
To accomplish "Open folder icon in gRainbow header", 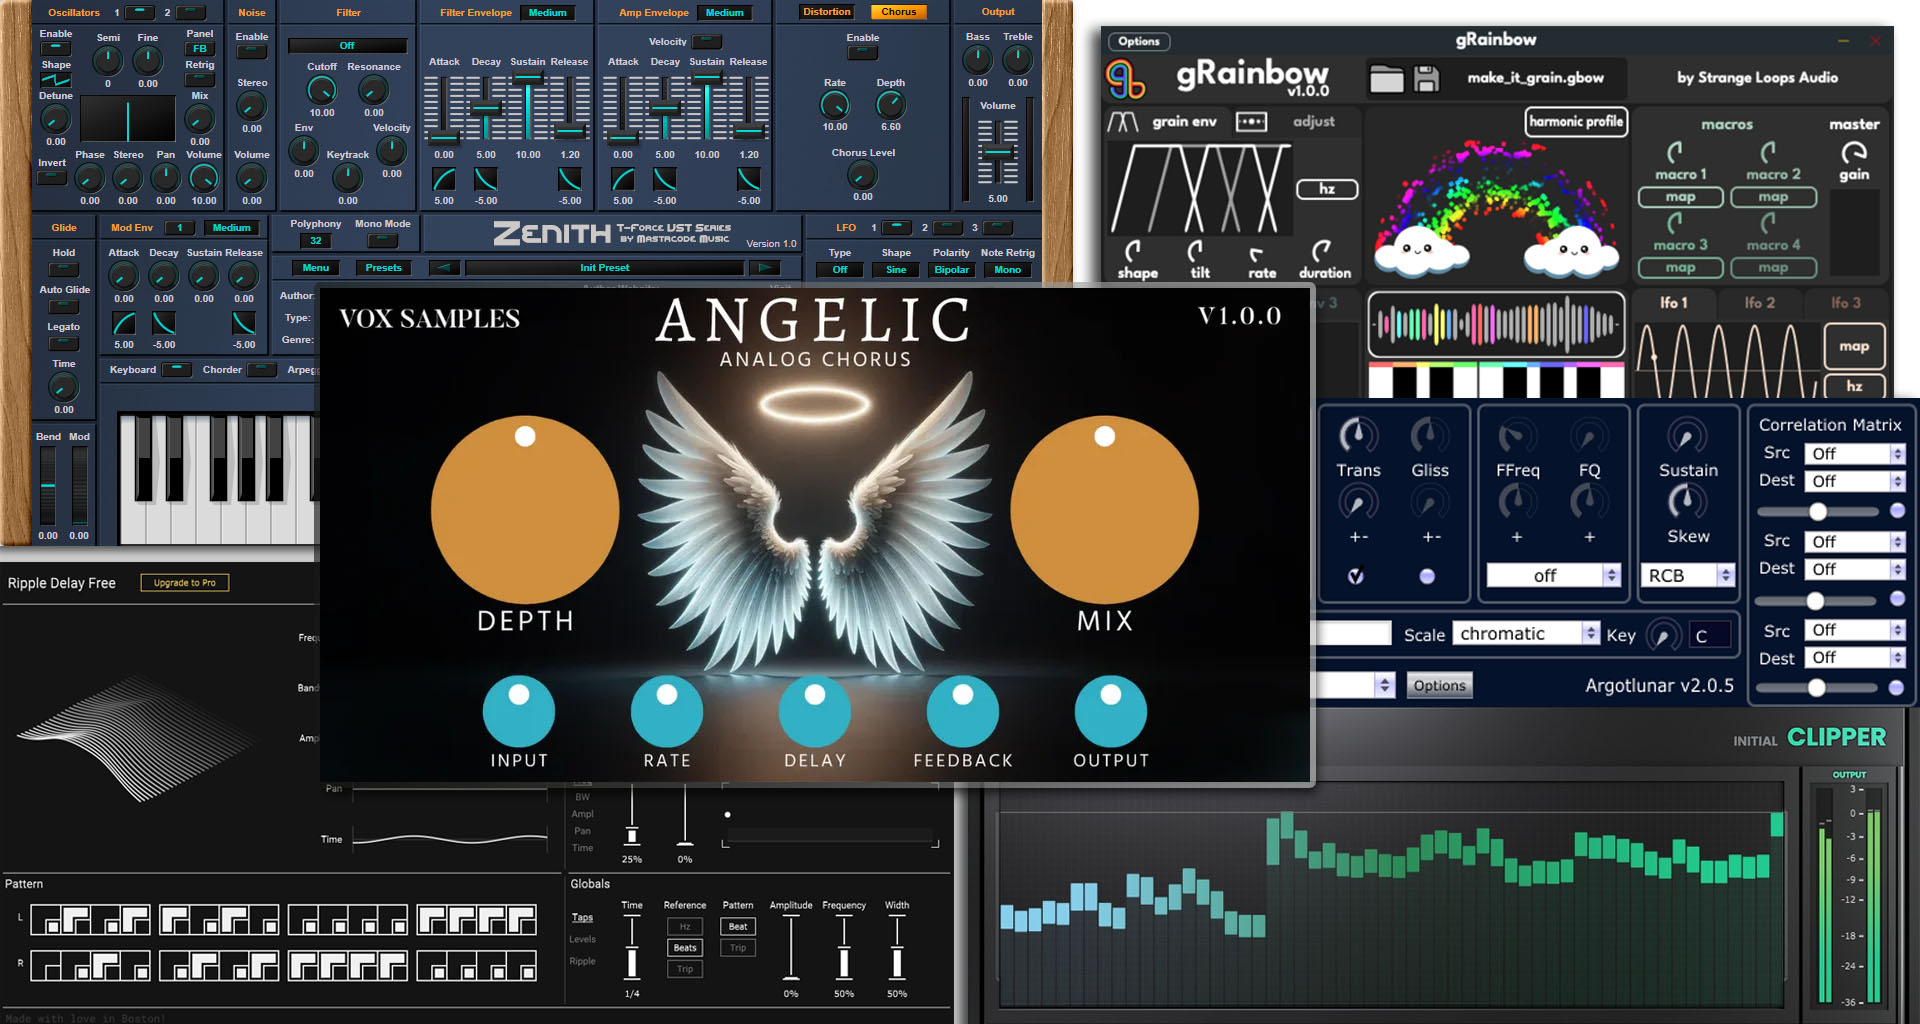I will (x=1386, y=79).
